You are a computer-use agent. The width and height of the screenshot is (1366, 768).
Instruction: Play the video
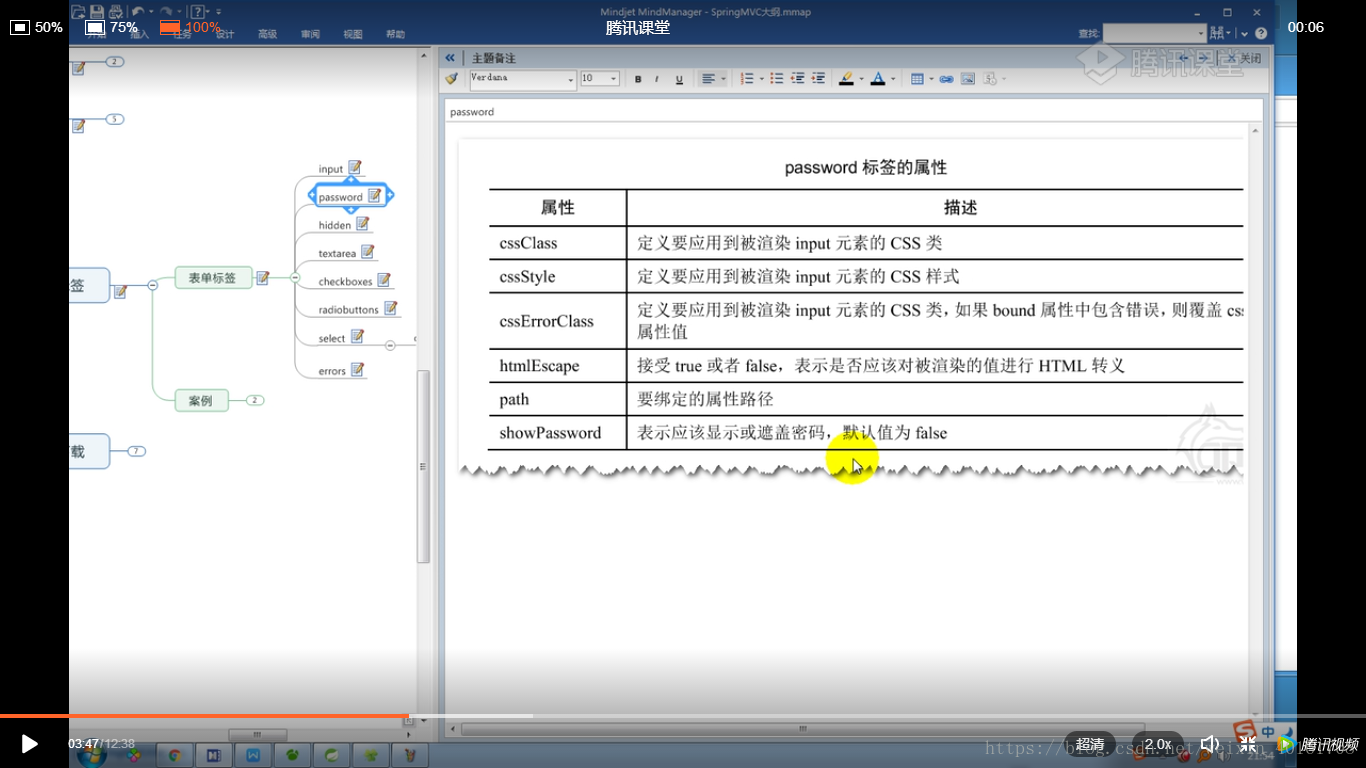29,744
